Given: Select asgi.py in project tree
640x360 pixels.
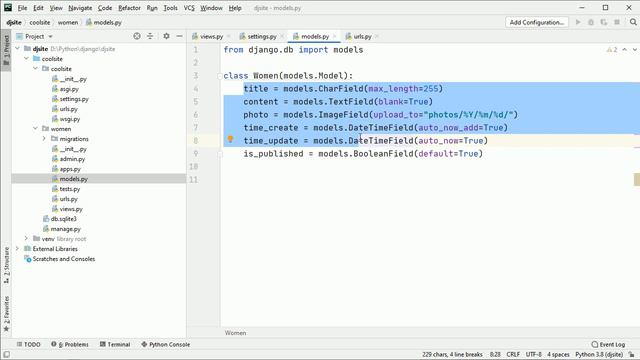Looking at the screenshot, I should click(69, 89).
